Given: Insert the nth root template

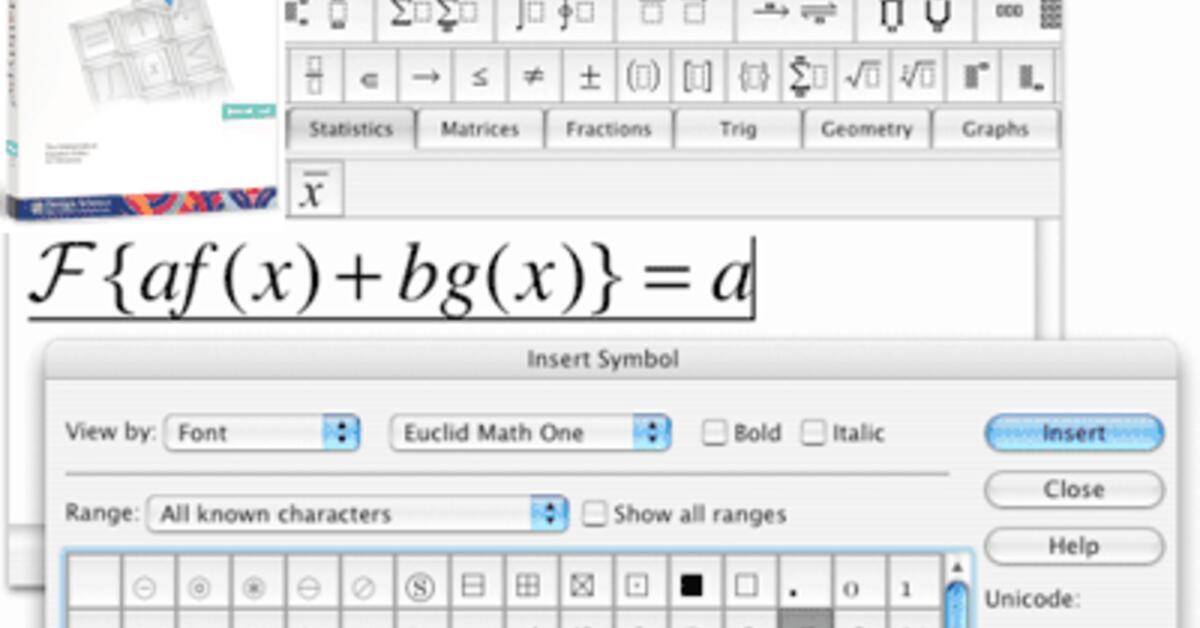Looking at the screenshot, I should coord(918,76).
